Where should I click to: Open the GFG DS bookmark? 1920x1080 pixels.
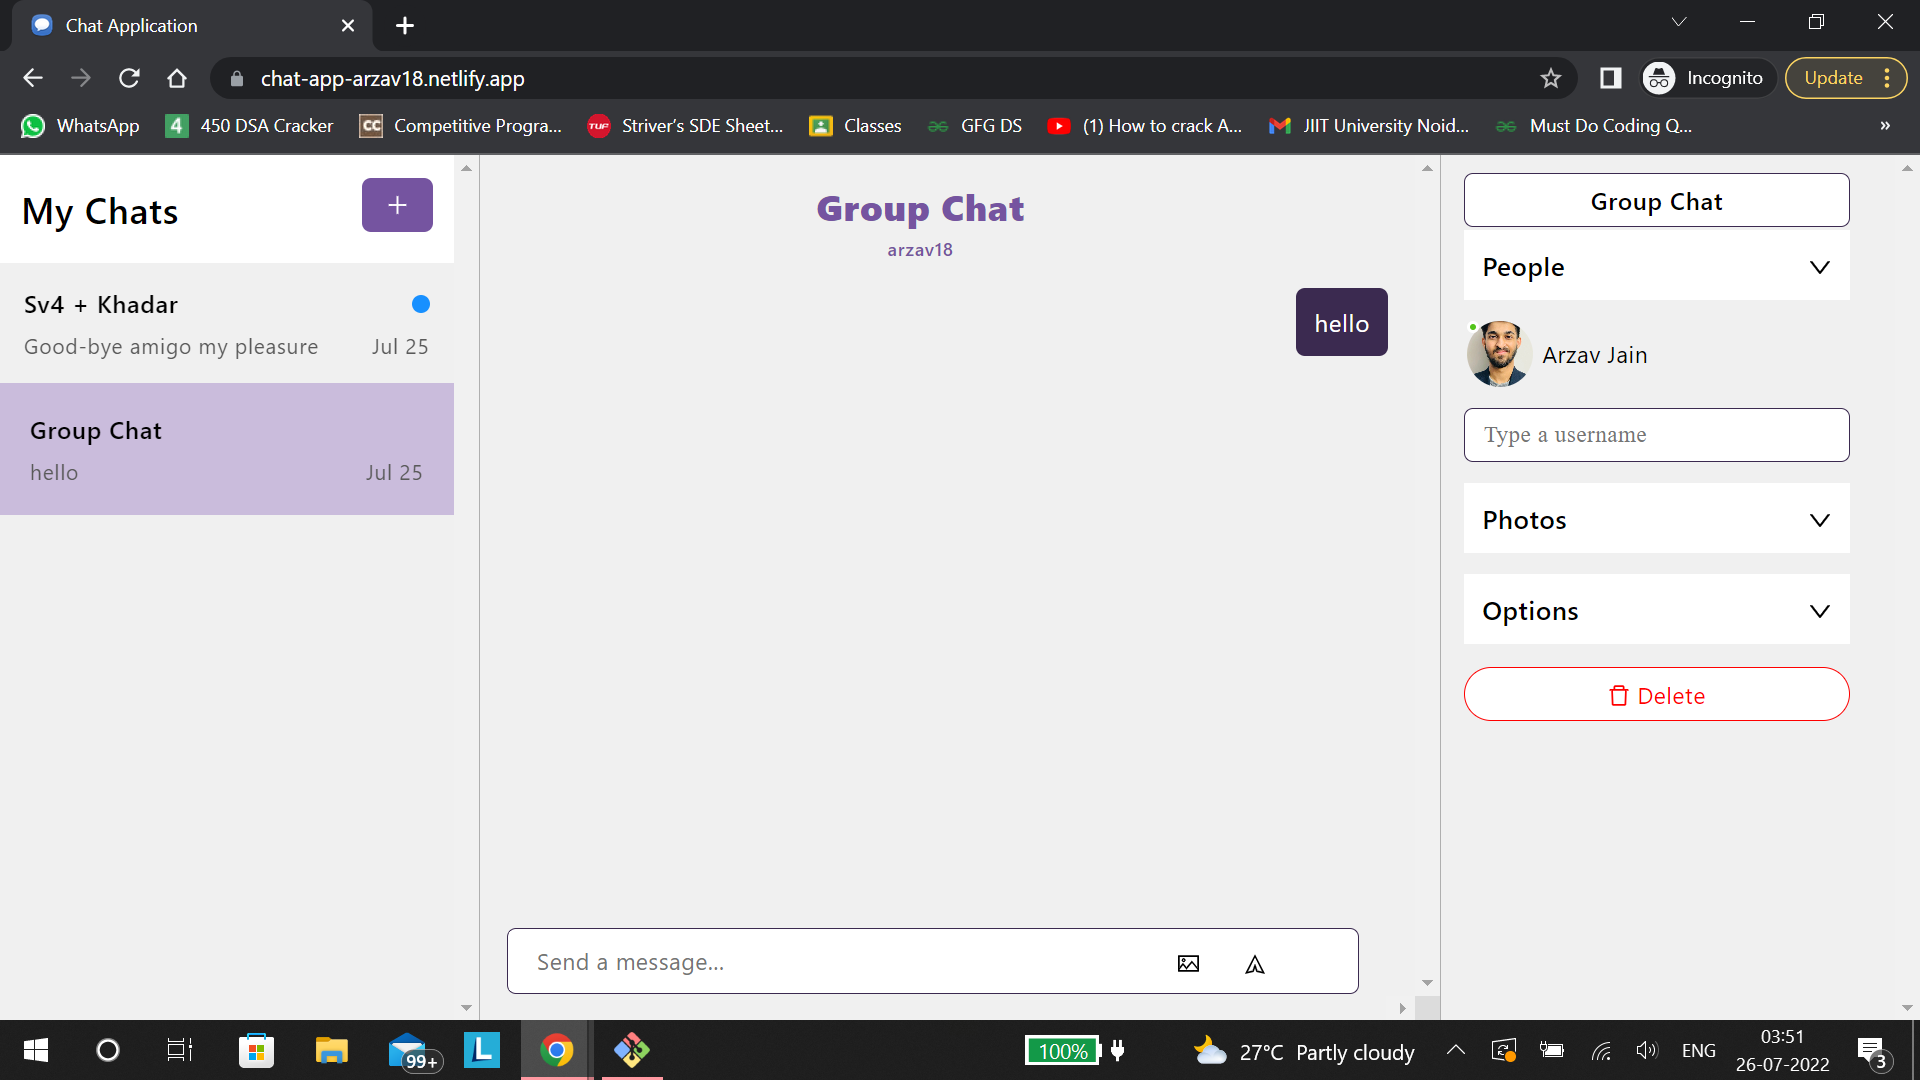pyautogui.click(x=975, y=126)
